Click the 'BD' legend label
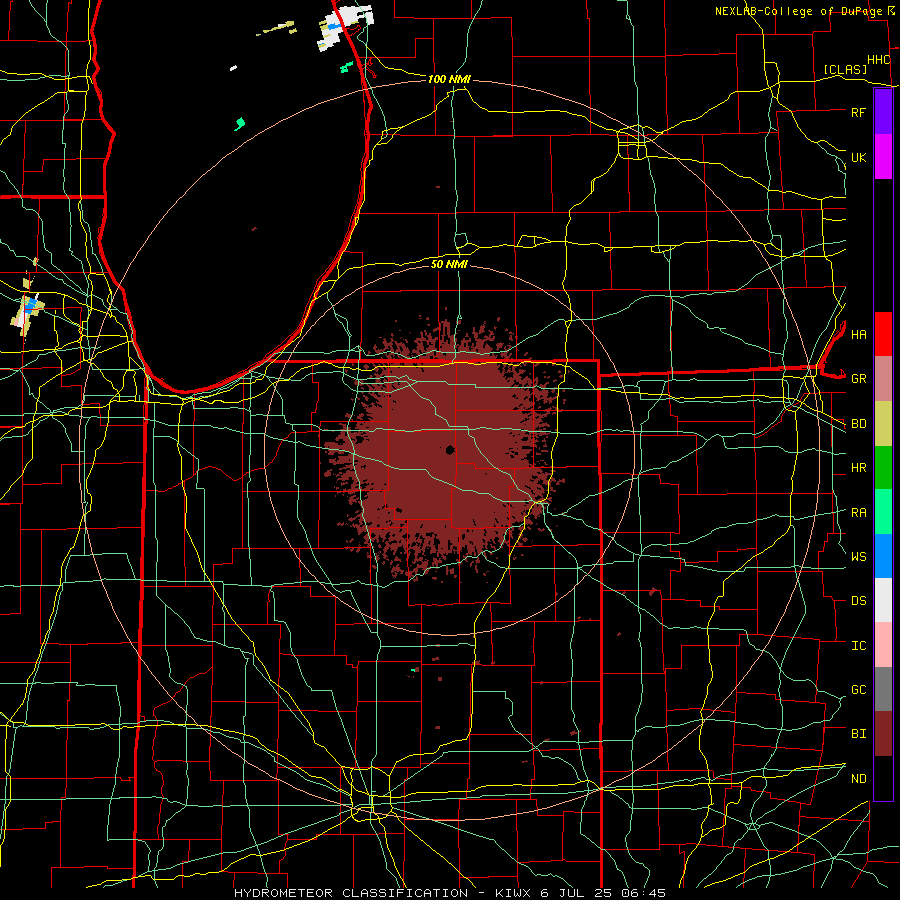900x900 pixels. pos(859,424)
